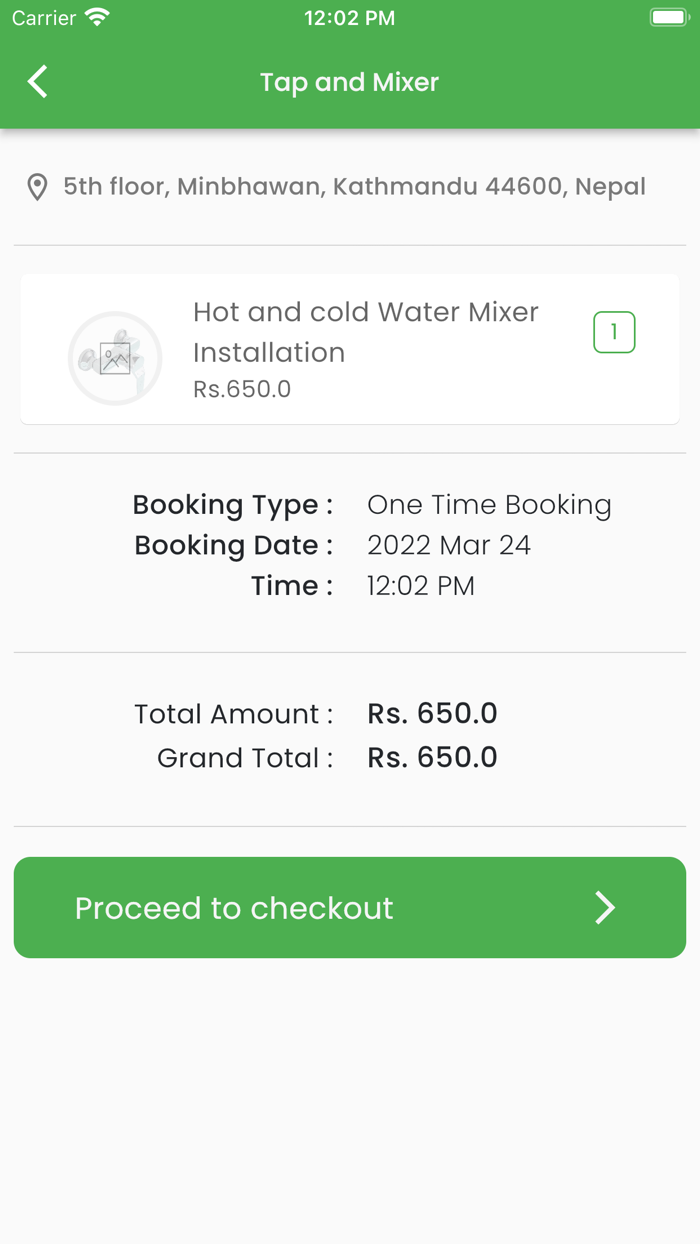
Task: Tap the Total Amount Rs. 650.0 value
Action: 432,714
